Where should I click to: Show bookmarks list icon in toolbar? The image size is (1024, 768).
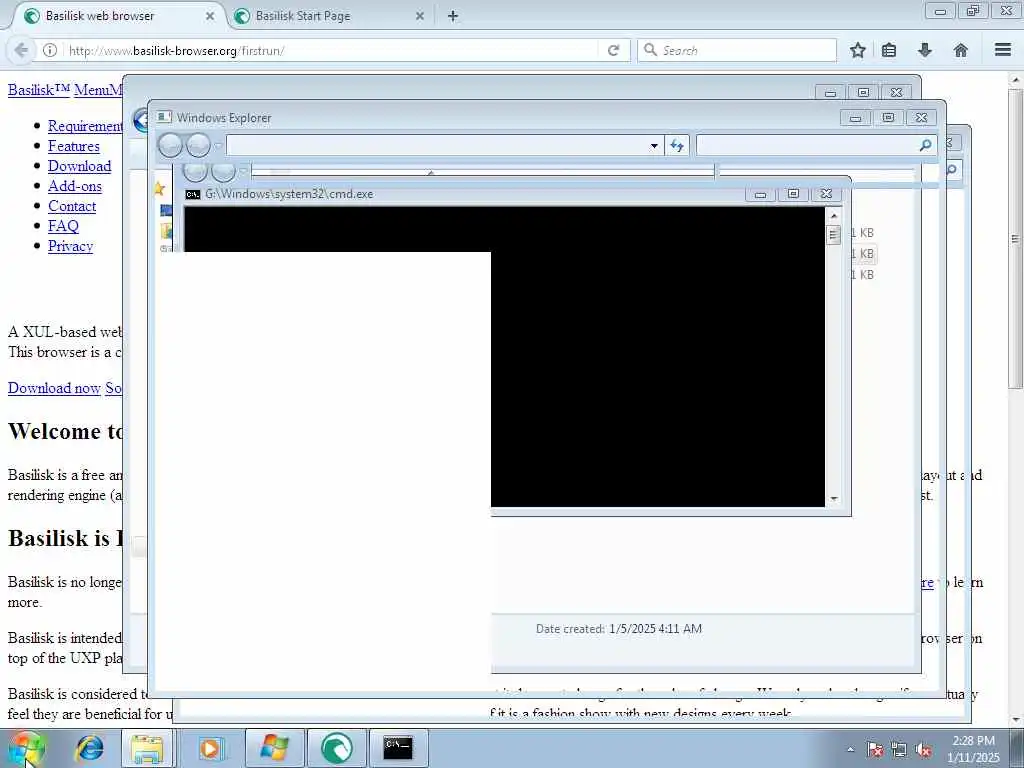point(889,50)
